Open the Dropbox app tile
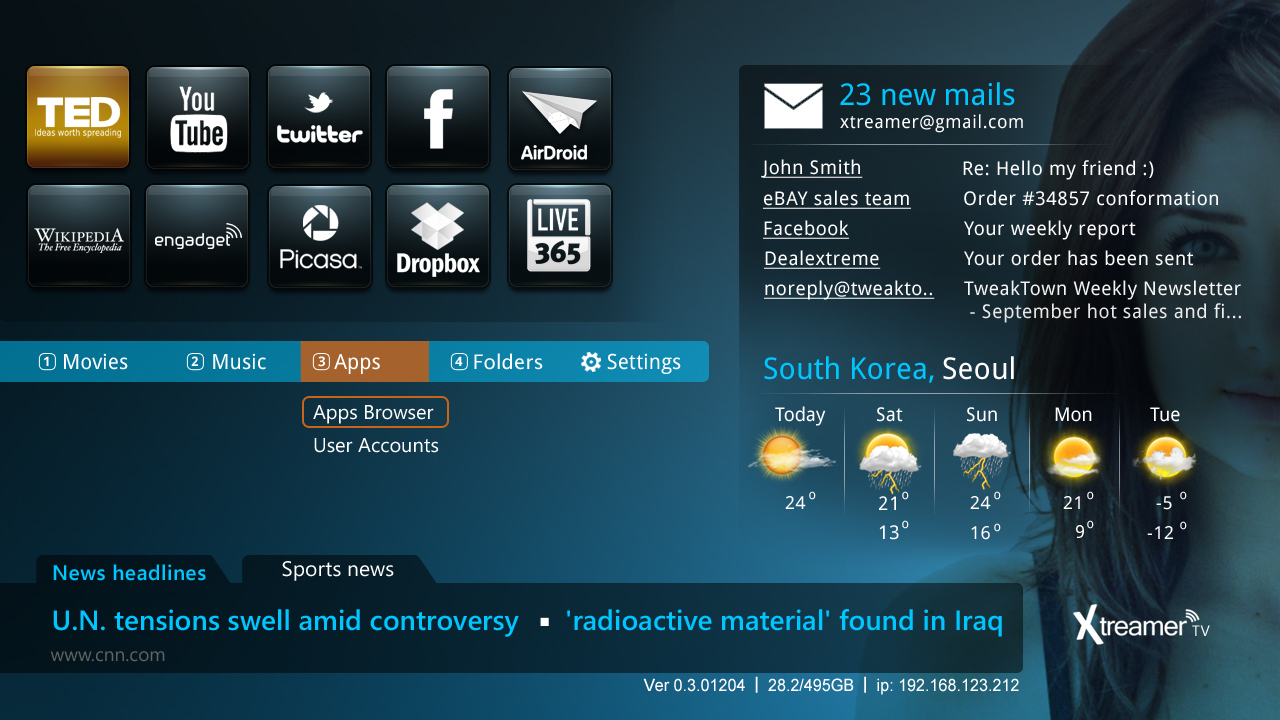1280x720 pixels. coord(438,235)
